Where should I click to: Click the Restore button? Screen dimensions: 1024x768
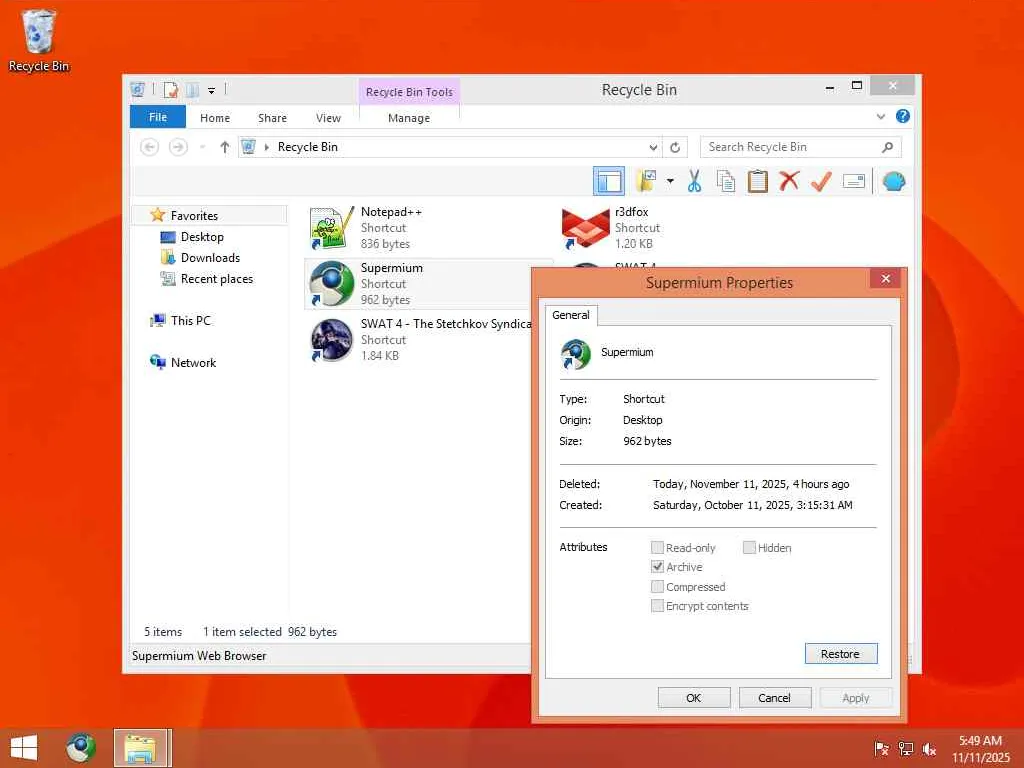pyautogui.click(x=840, y=654)
